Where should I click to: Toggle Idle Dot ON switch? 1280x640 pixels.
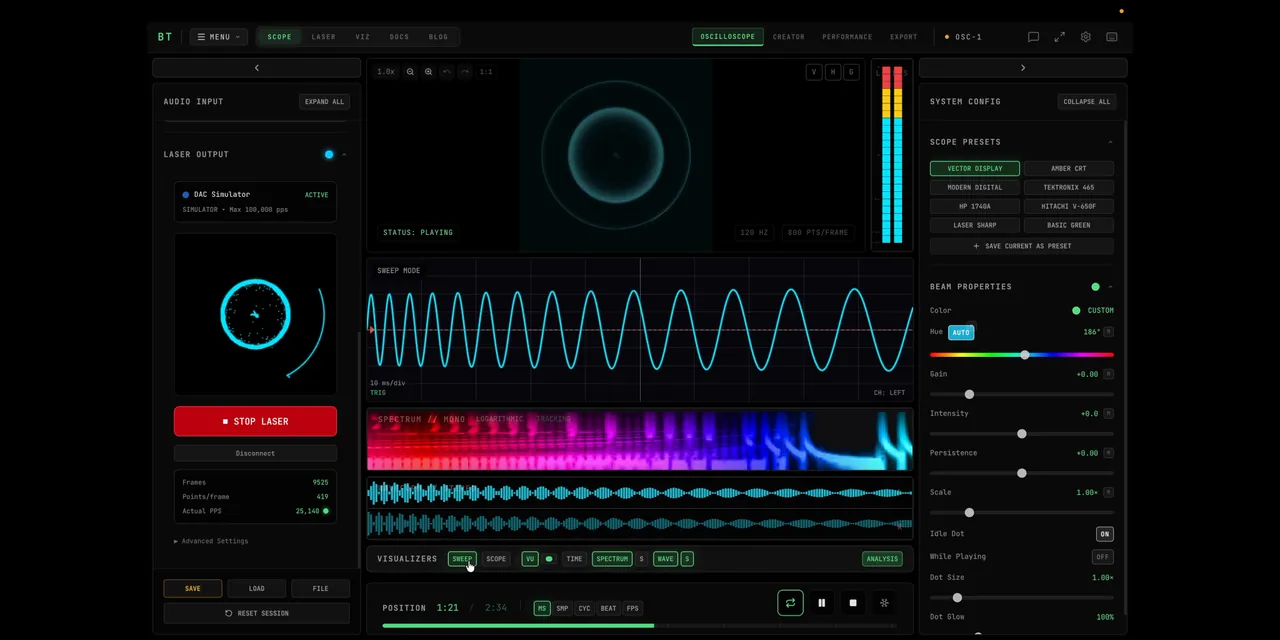[x=1105, y=534]
